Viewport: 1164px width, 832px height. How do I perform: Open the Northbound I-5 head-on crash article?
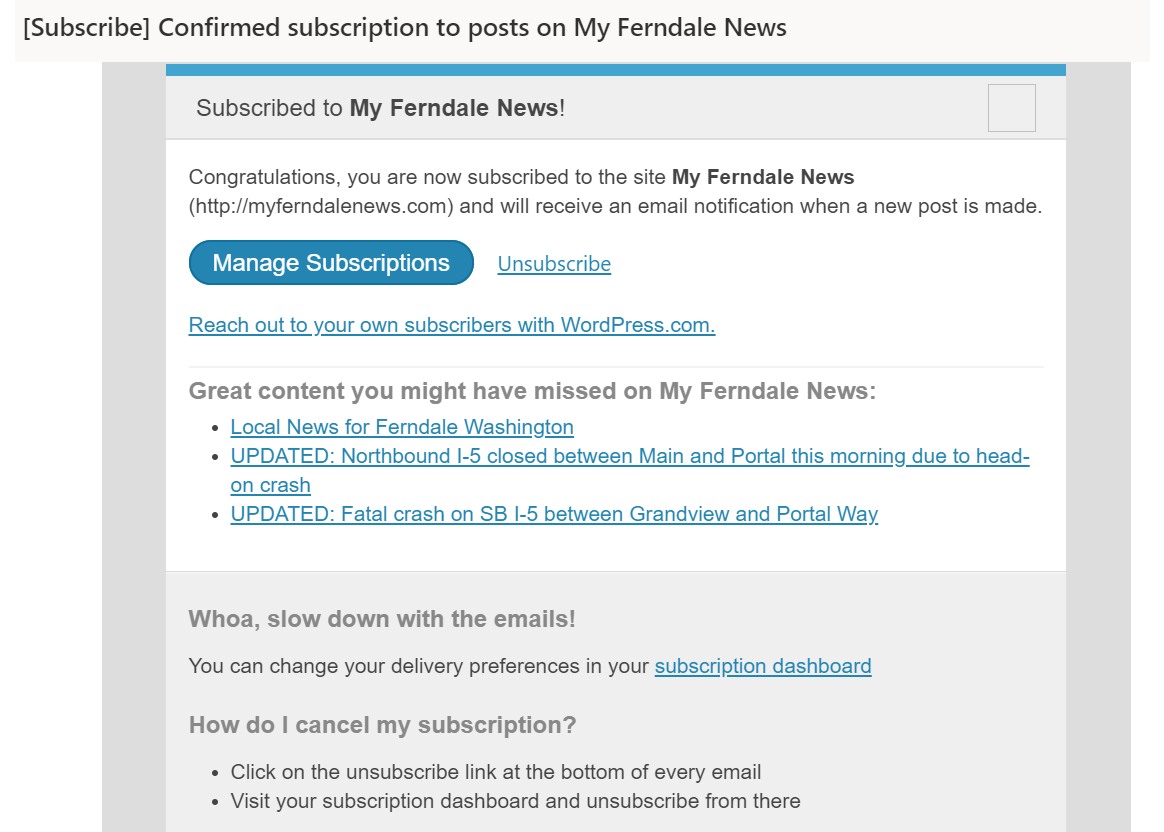pos(628,456)
